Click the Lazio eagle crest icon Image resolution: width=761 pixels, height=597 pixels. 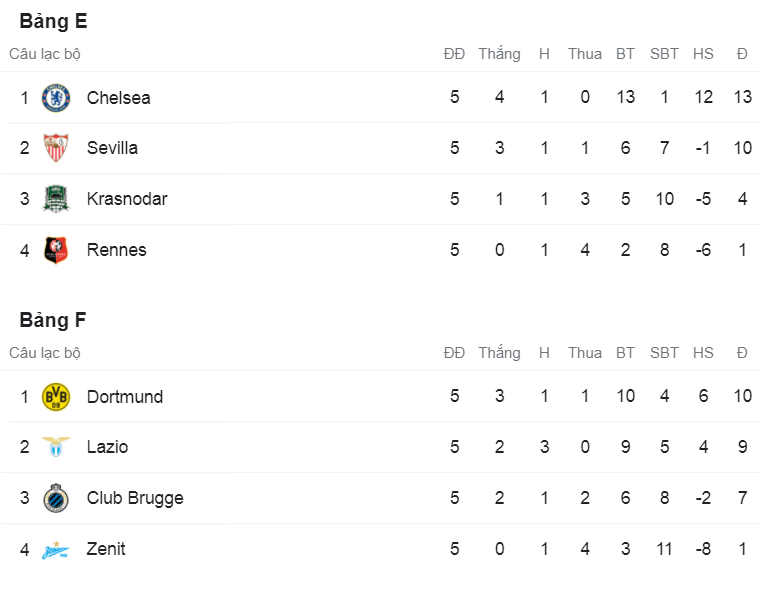[56, 447]
